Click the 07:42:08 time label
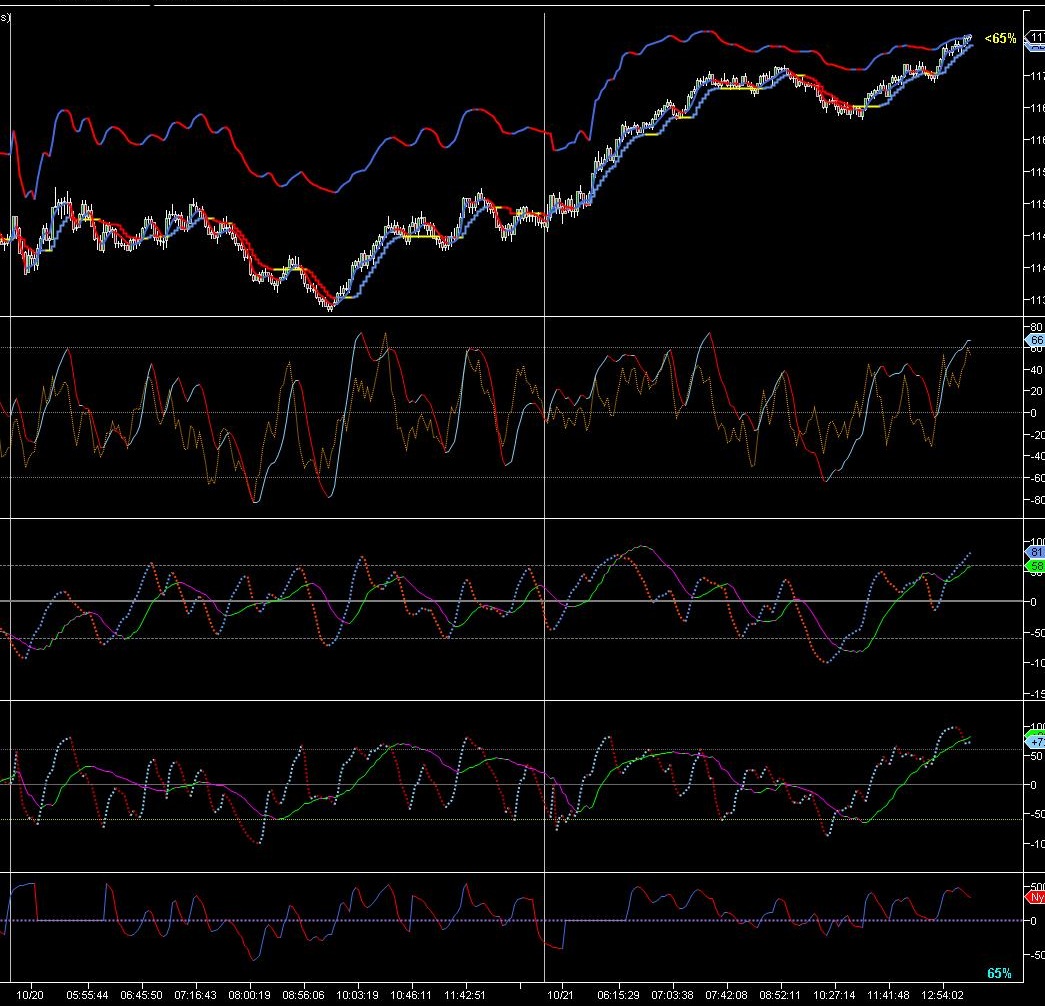 click(x=726, y=995)
